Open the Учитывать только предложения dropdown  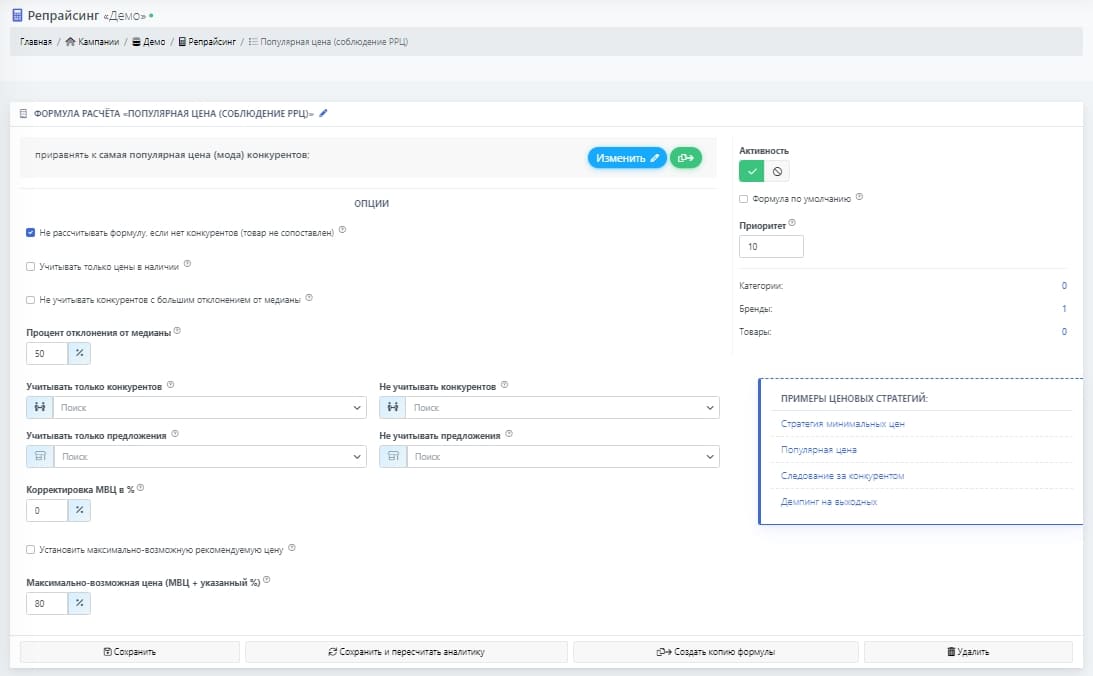tap(210, 456)
